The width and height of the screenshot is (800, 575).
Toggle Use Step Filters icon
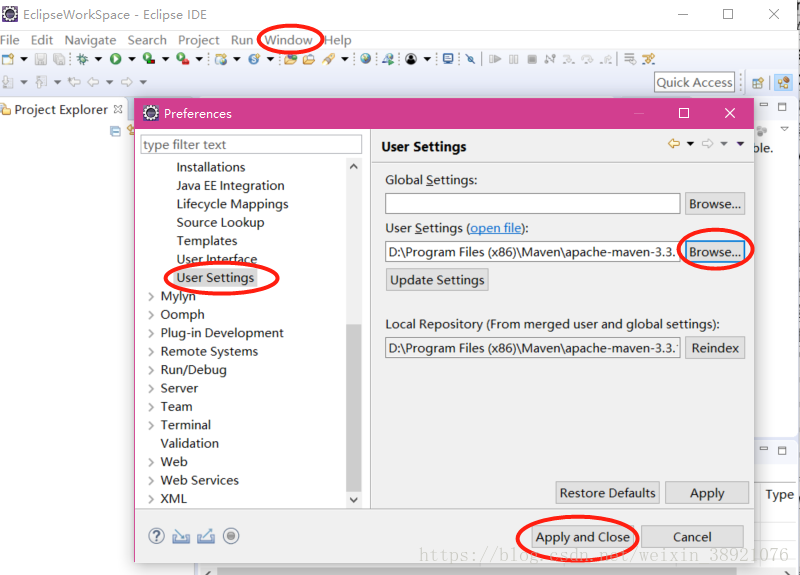click(x=648, y=59)
